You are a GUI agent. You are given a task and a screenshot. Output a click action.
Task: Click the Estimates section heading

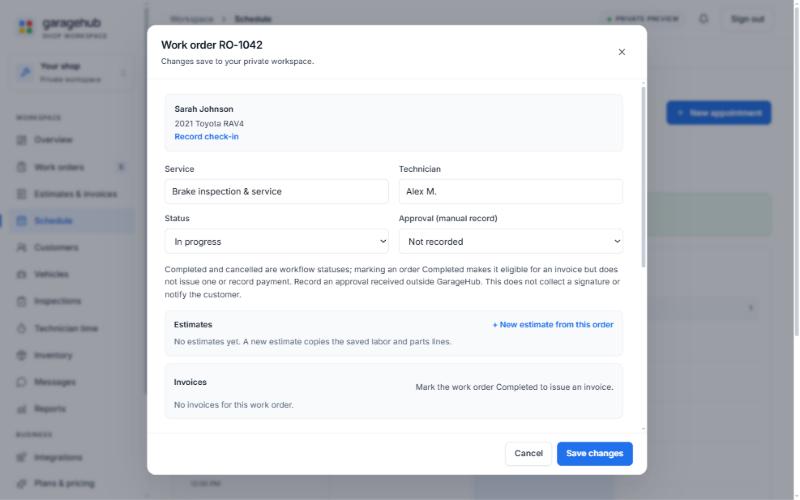[x=193, y=324]
